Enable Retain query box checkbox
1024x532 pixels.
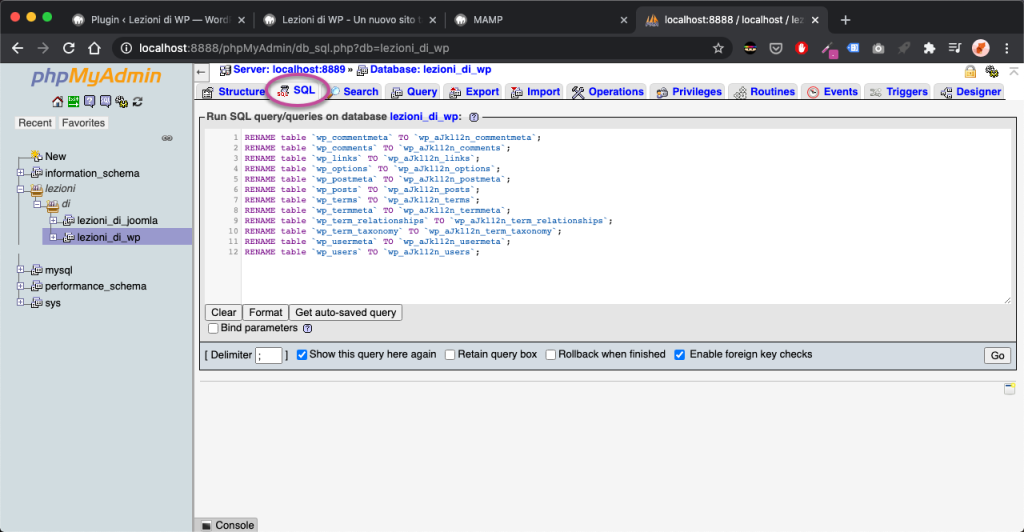[450, 354]
